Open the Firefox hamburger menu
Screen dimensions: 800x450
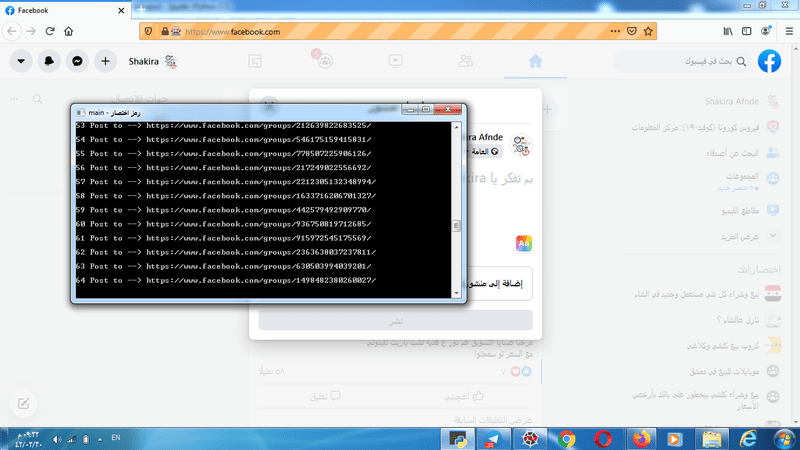click(x=789, y=31)
